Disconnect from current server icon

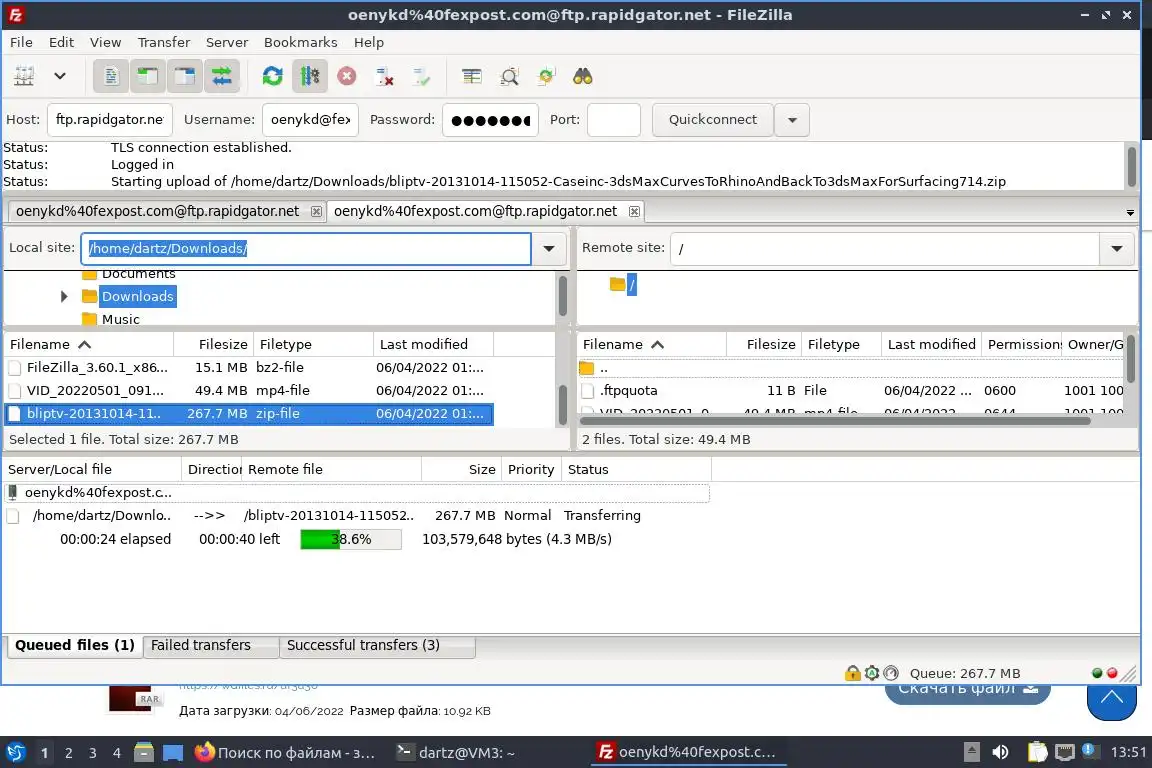click(384, 76)
